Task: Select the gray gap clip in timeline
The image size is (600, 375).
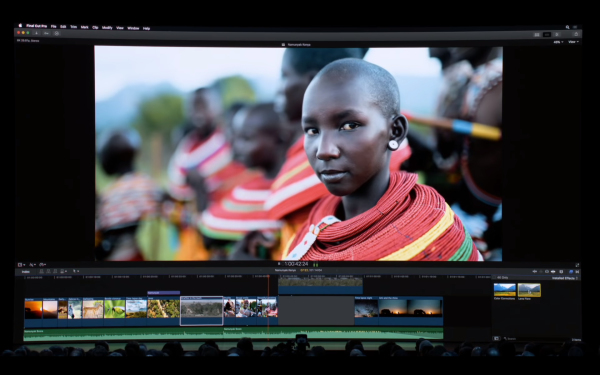Action: (316, 311)
